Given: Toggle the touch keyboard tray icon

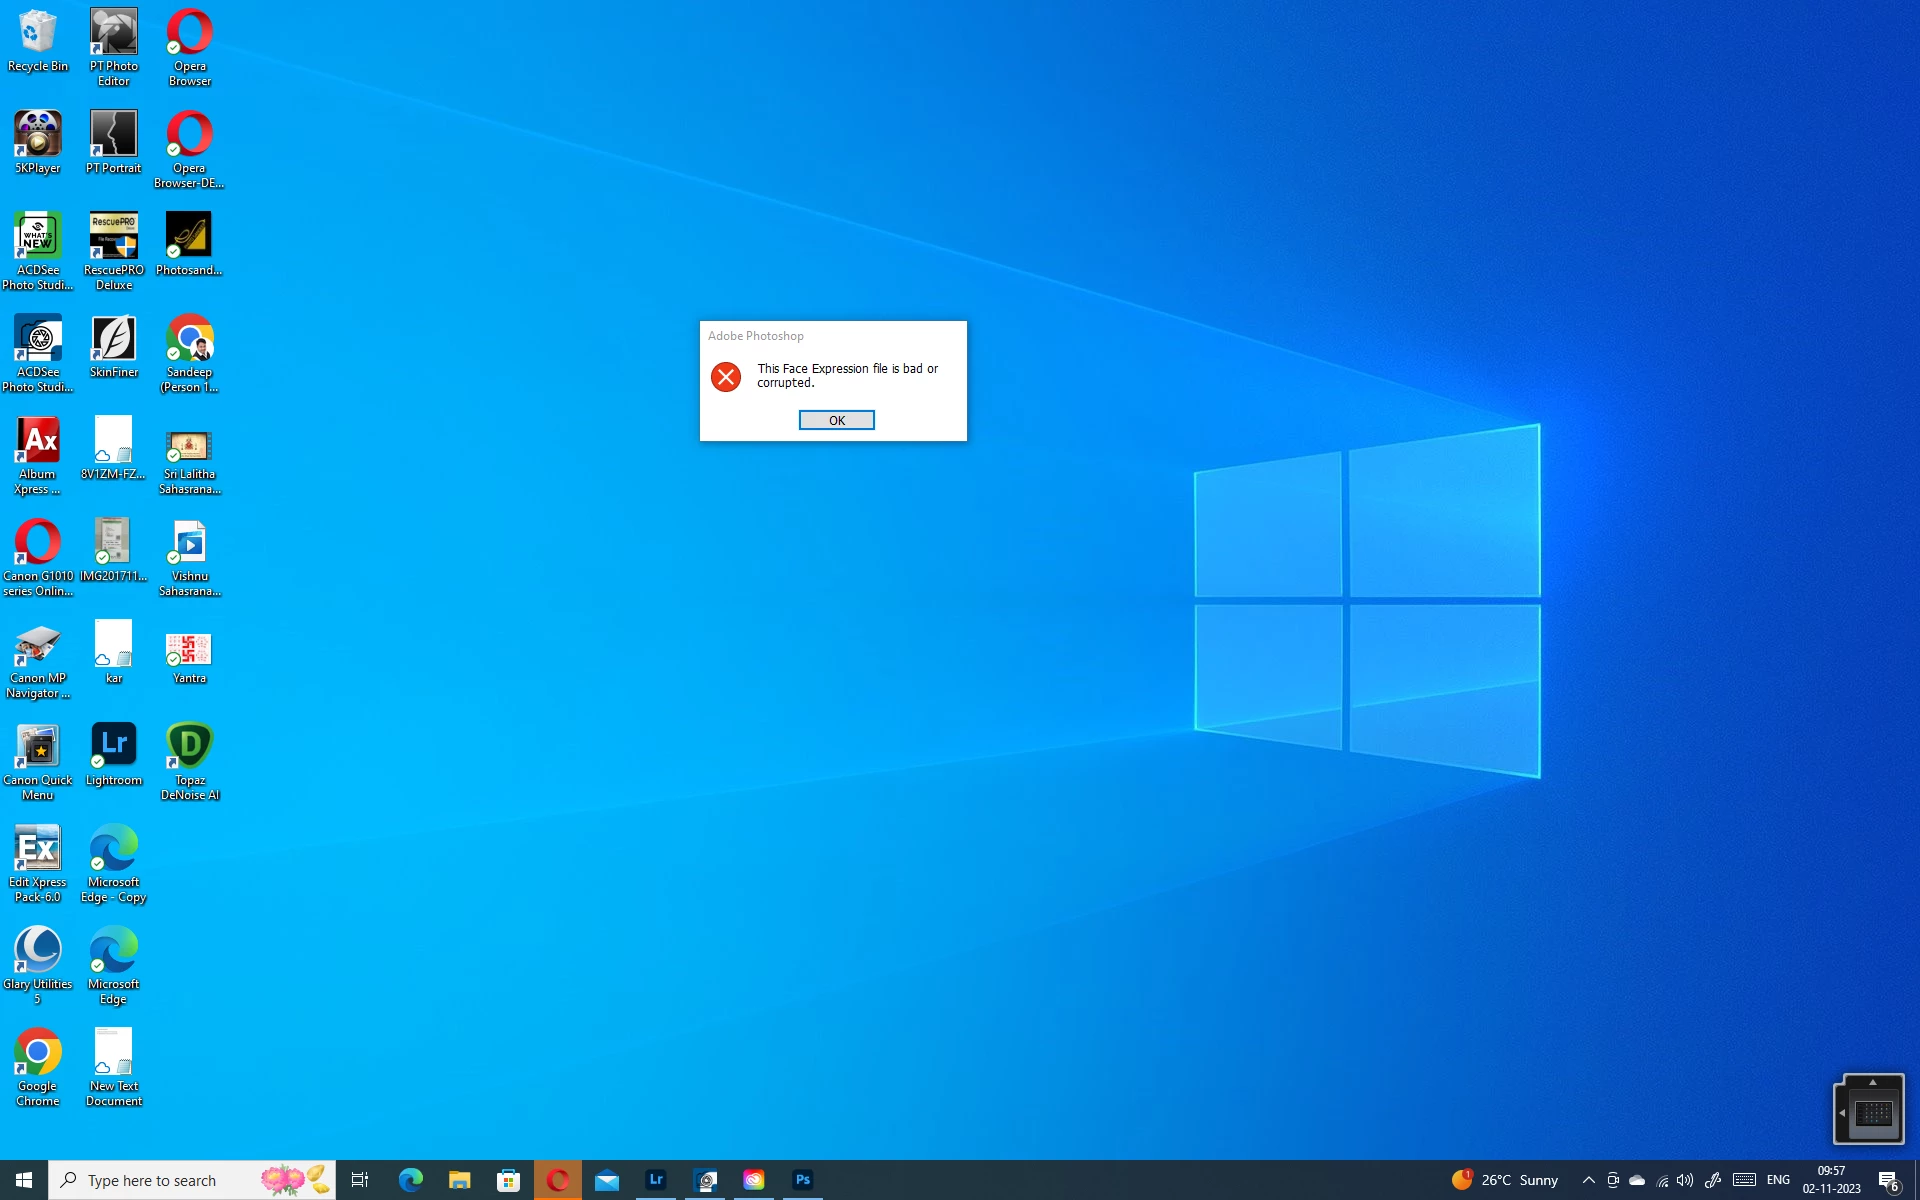Looking at the screenshot, I should (1744, 1180).
